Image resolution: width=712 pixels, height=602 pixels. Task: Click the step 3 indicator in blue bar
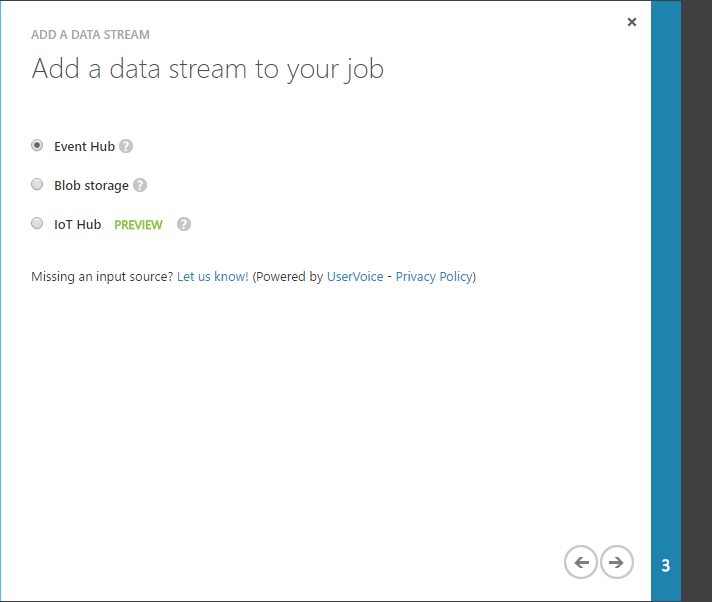click(x=666, y=566)
